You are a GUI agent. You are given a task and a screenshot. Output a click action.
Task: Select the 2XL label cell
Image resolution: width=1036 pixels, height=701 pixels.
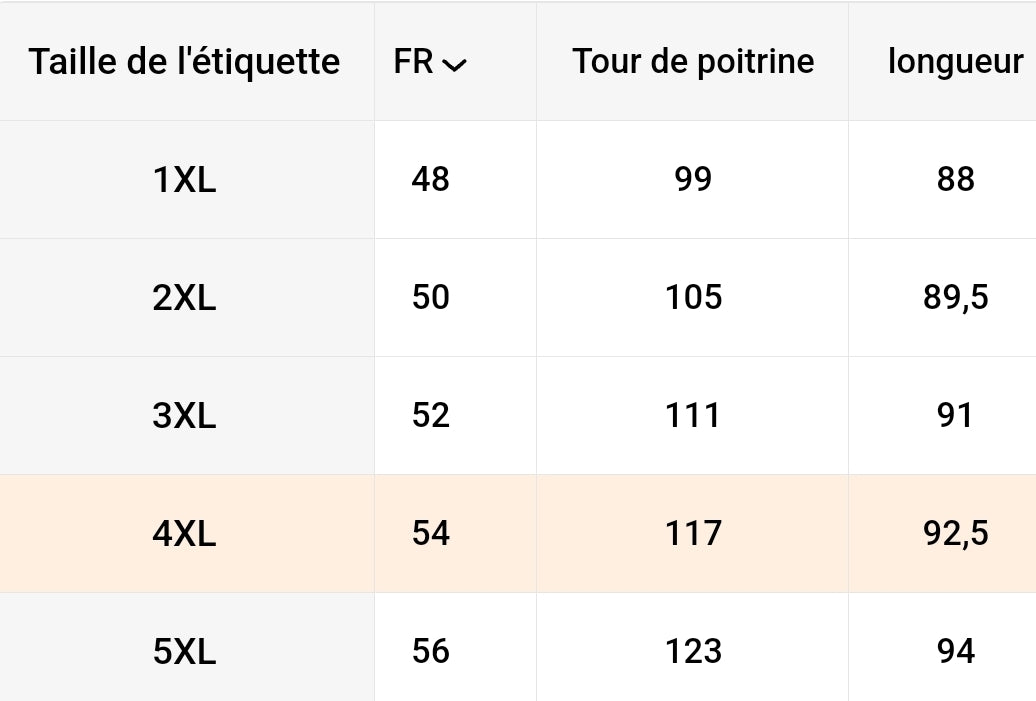coord(184,297)
